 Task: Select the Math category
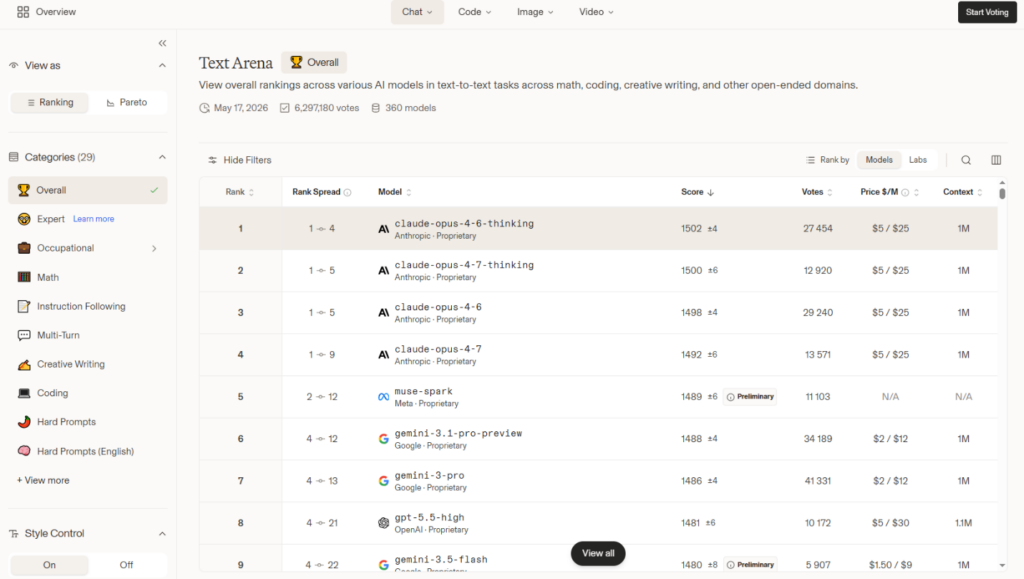(88, 277)
